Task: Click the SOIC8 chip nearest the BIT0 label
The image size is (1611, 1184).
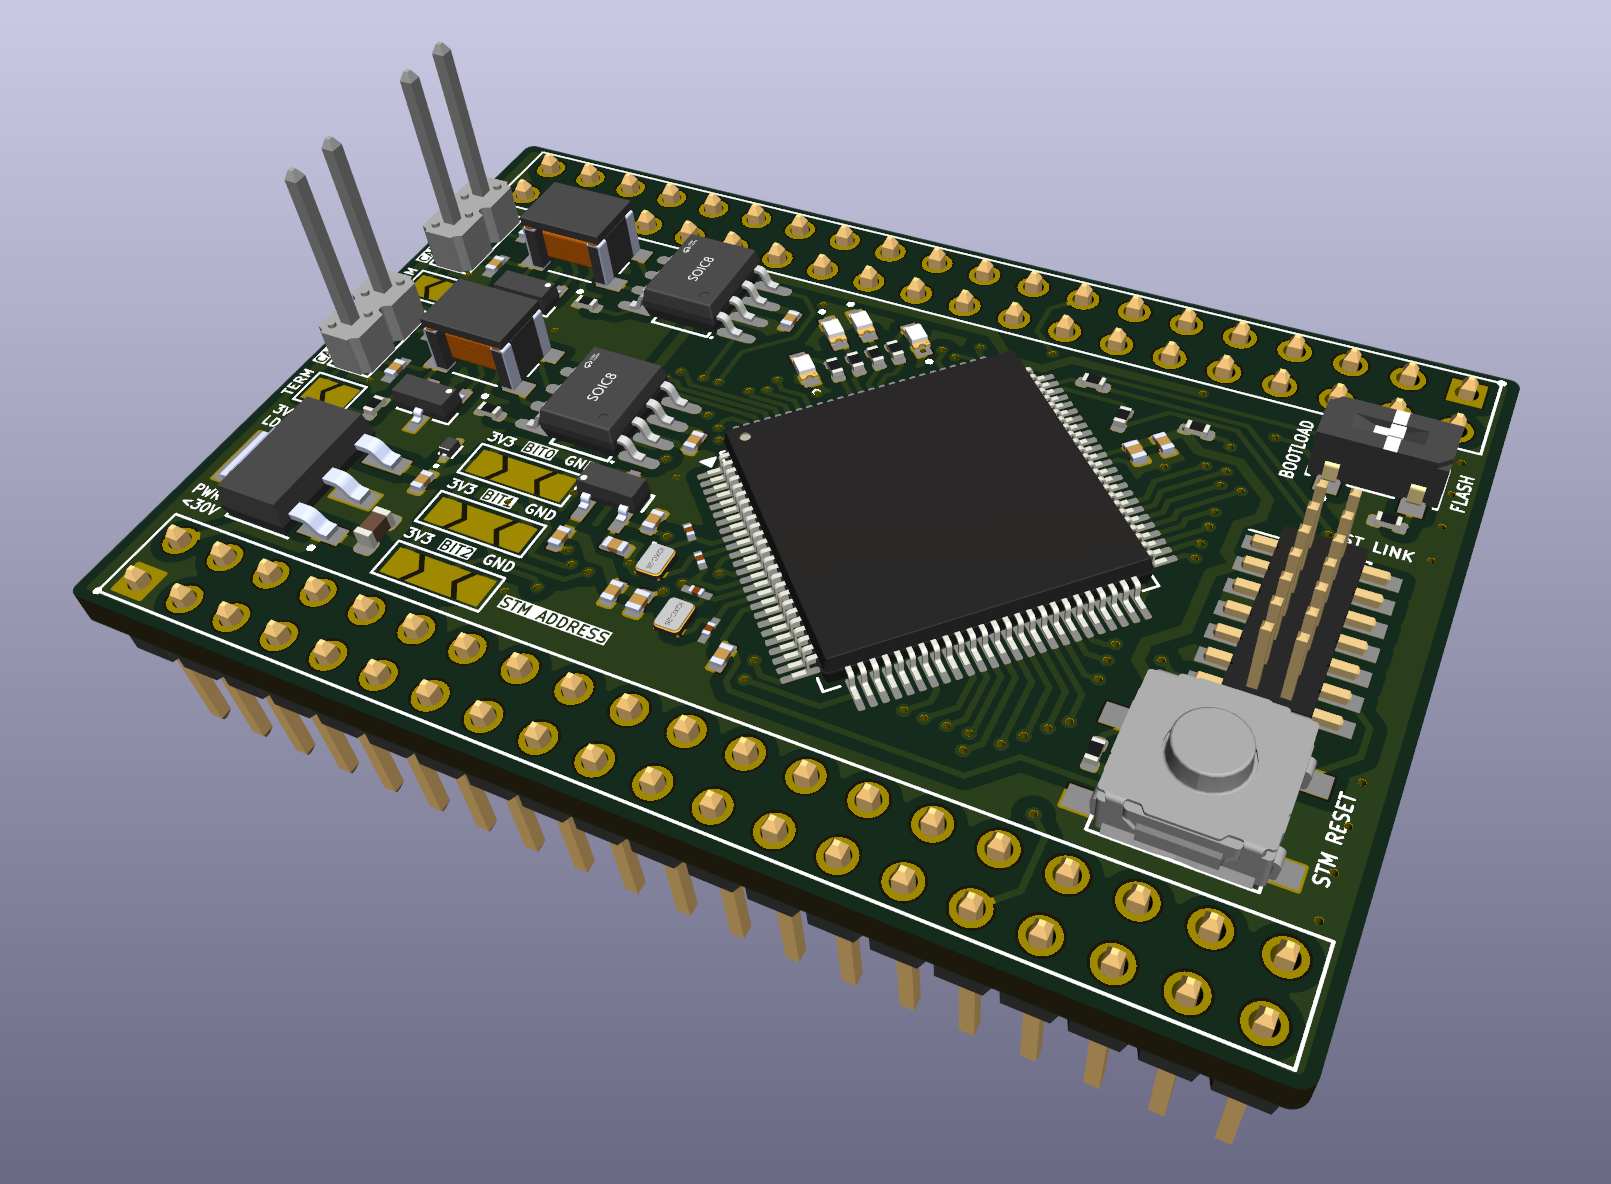Action: 606,403
